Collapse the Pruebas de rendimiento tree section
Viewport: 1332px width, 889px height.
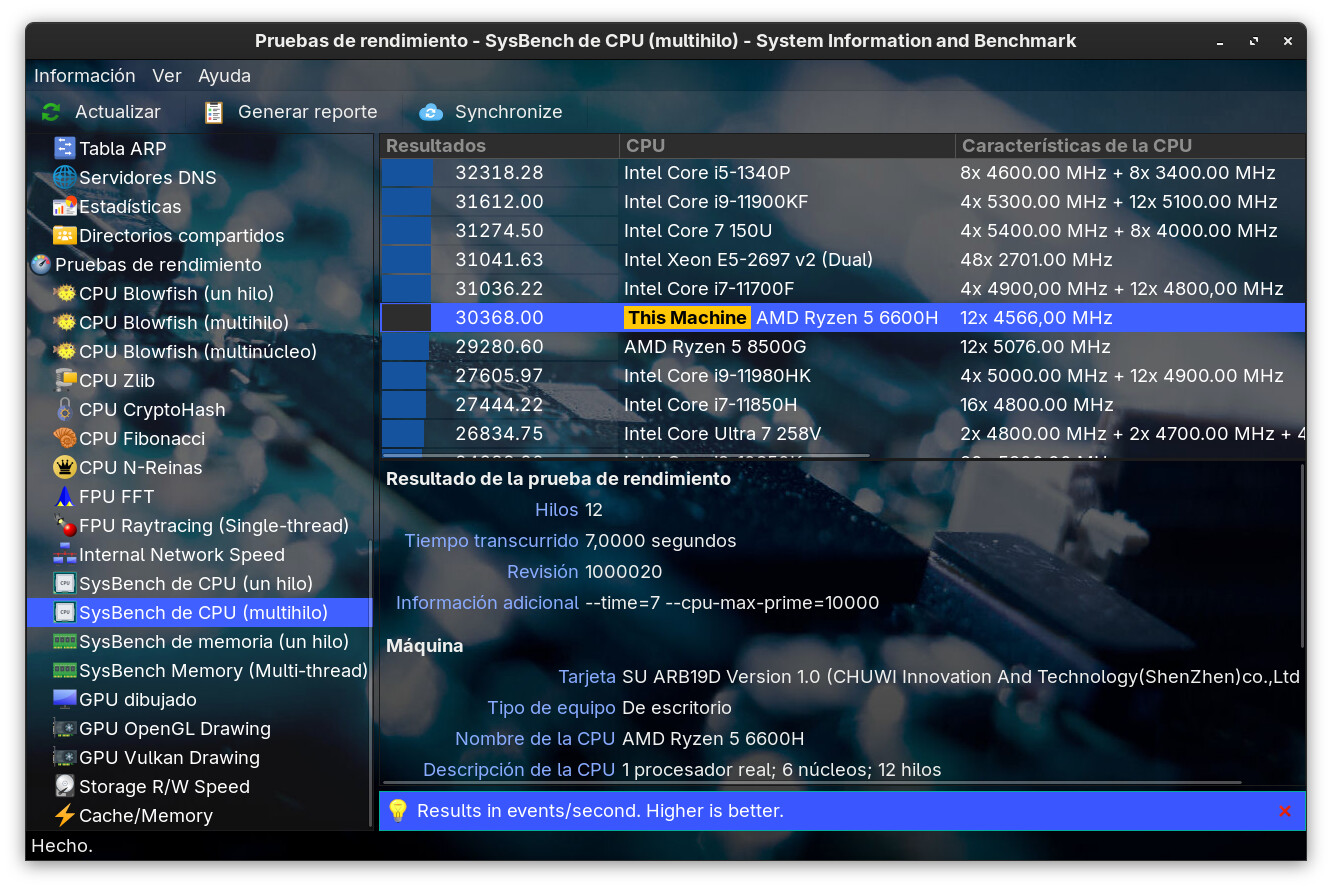158,265
